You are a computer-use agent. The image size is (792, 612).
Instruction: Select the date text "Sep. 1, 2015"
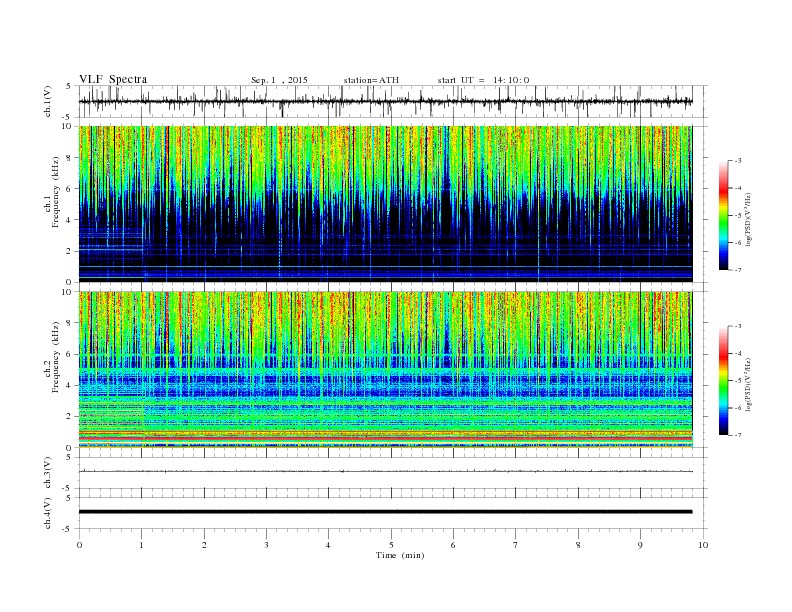click(x=279, y=80)
